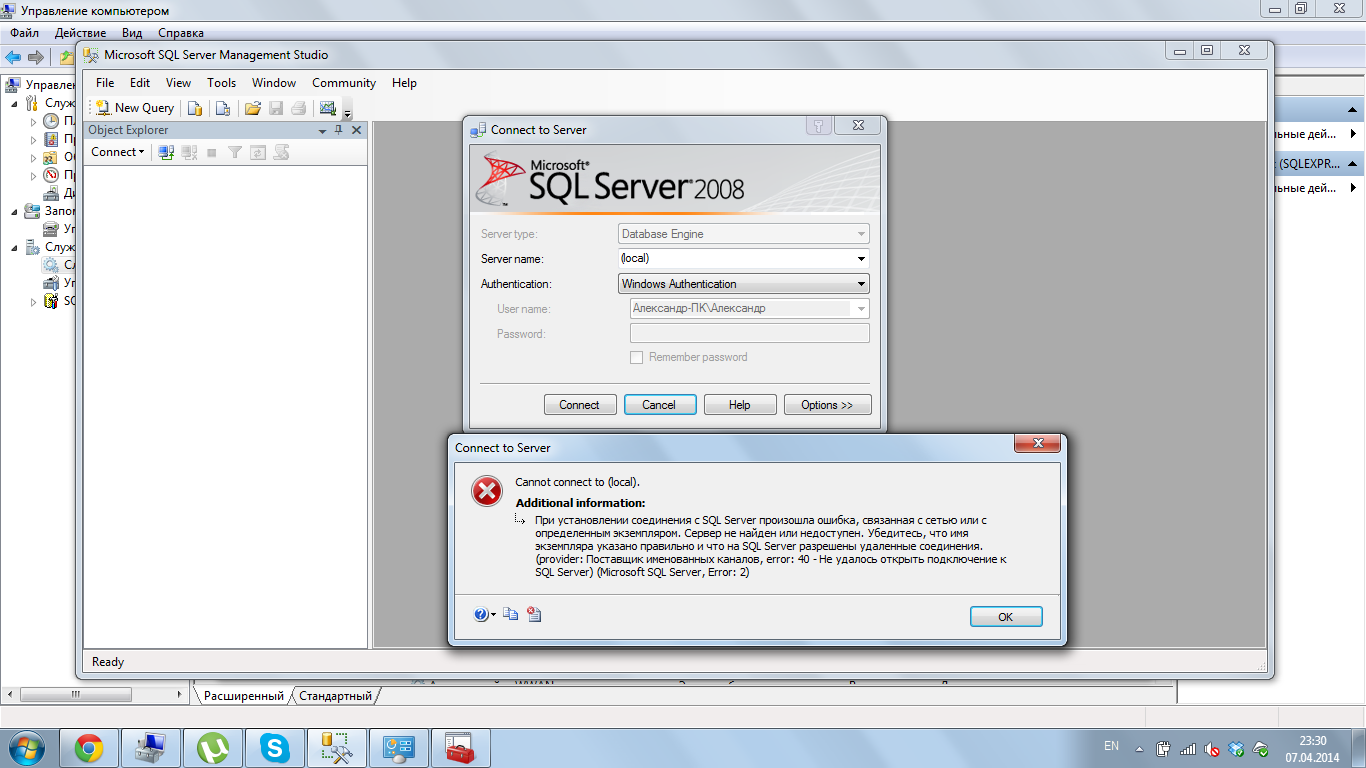This screenshot has height=768, width=1366.
Task: Toggle the Remember password checkbox
Action: [x=636, y=357]
